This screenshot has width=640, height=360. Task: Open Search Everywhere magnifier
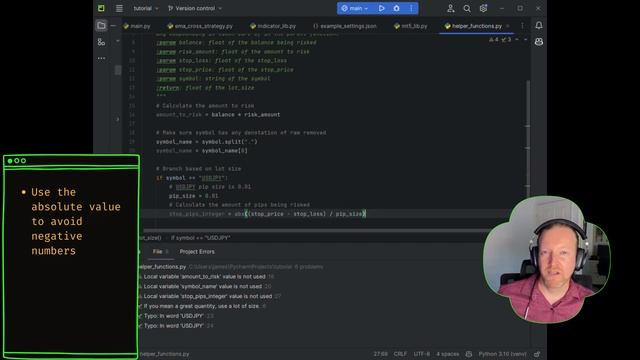pos(467,9)
